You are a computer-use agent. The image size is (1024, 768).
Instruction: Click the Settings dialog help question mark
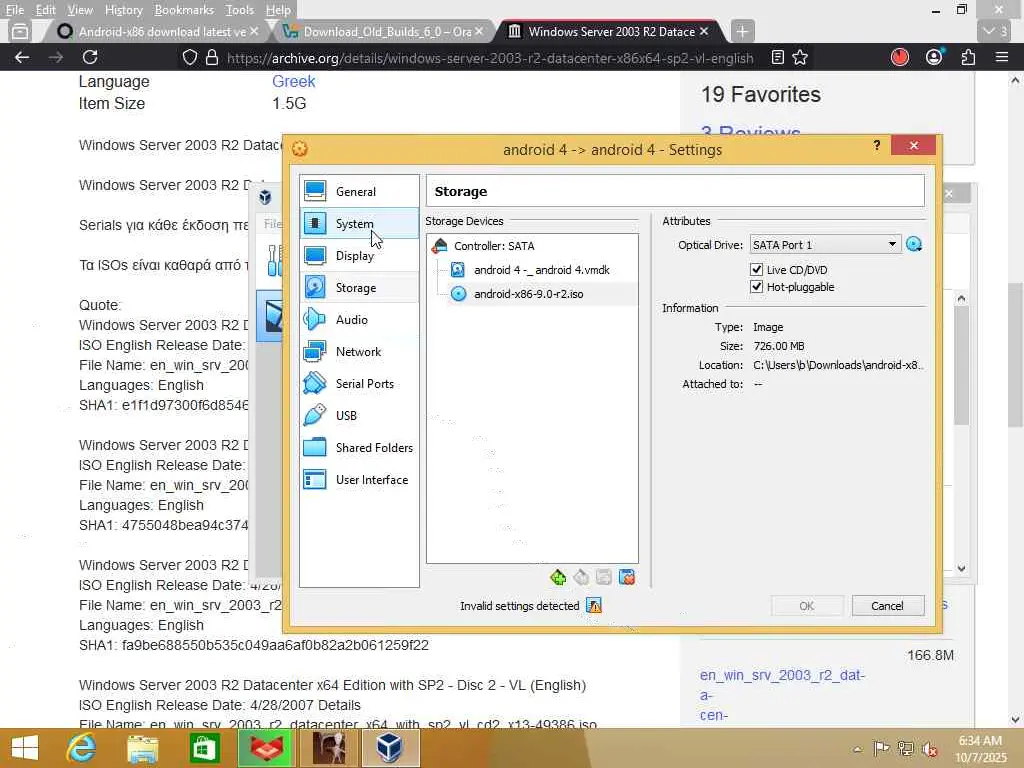click(x=876, y=145)
